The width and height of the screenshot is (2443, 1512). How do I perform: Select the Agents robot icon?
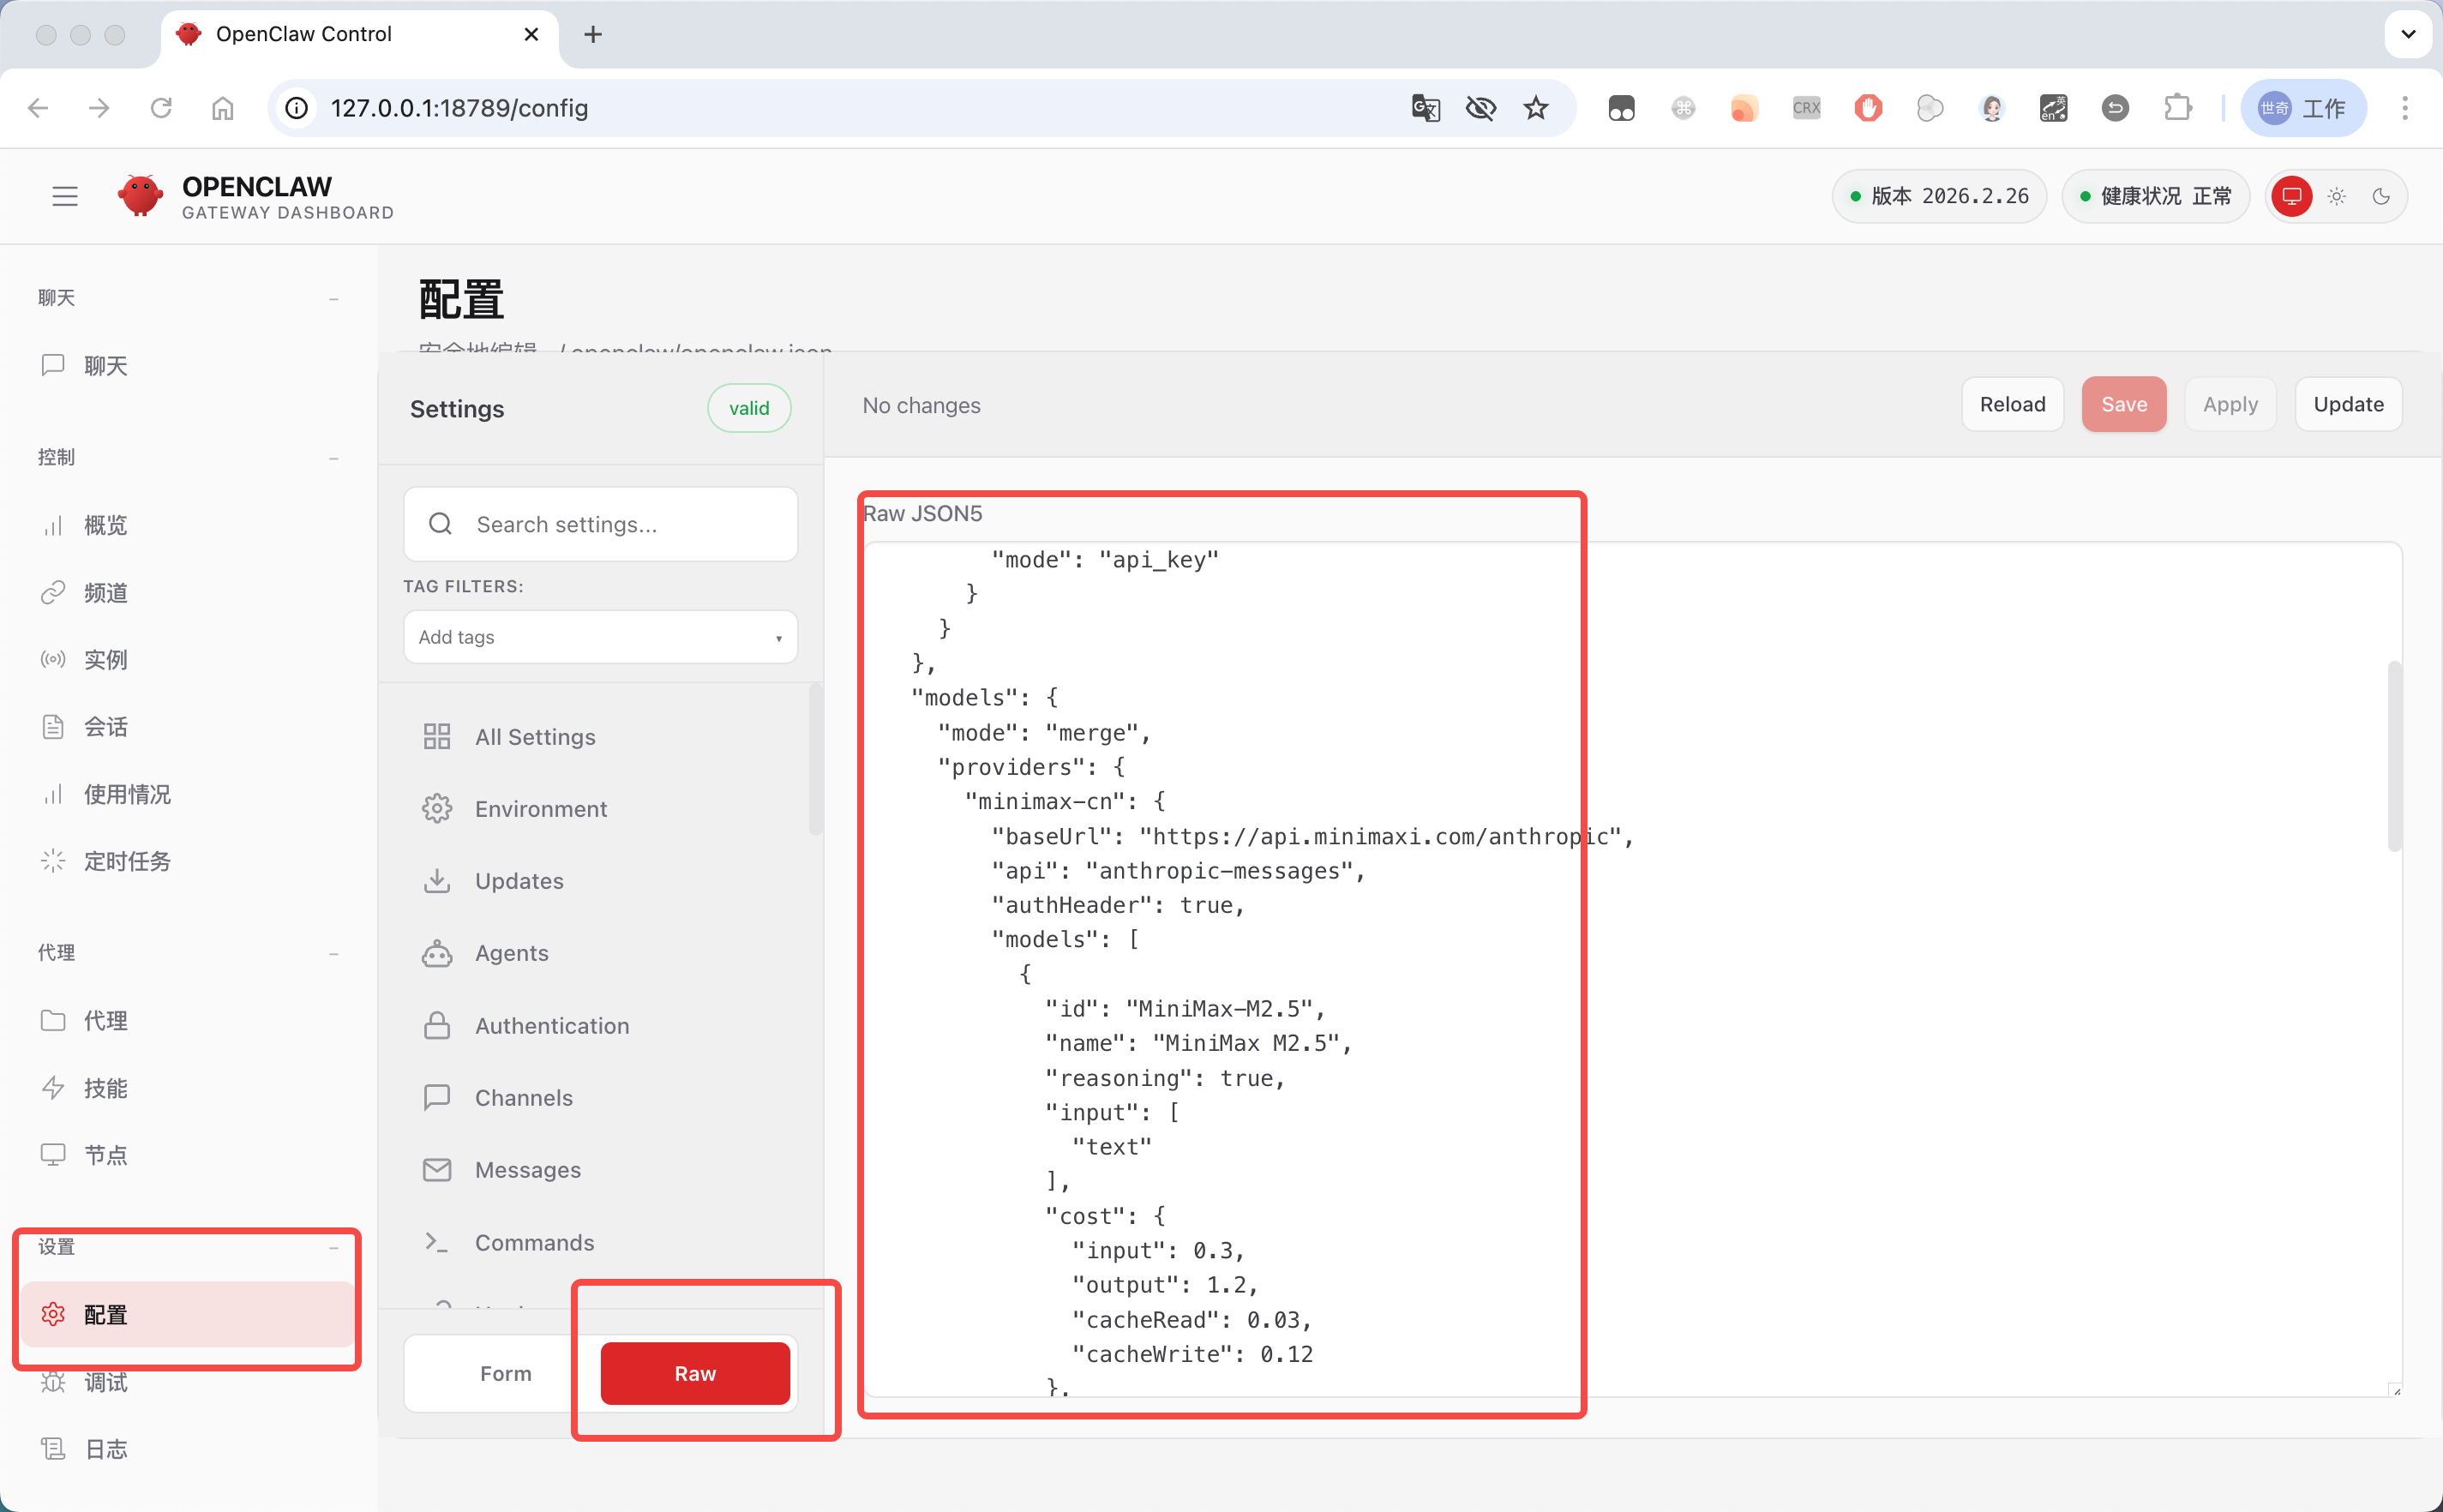click(x=437, y=953)
